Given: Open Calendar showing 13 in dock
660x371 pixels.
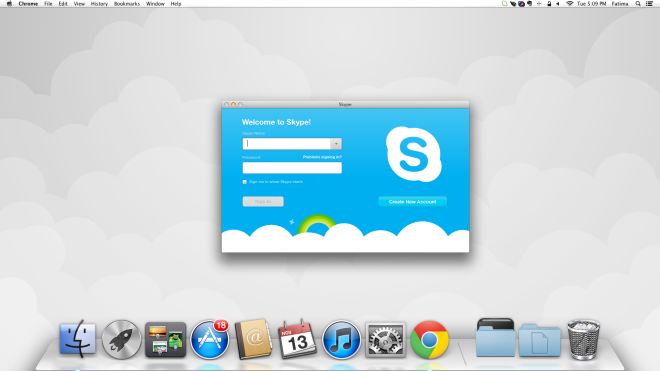Looking at the screenshot, I should pos(297,339).
